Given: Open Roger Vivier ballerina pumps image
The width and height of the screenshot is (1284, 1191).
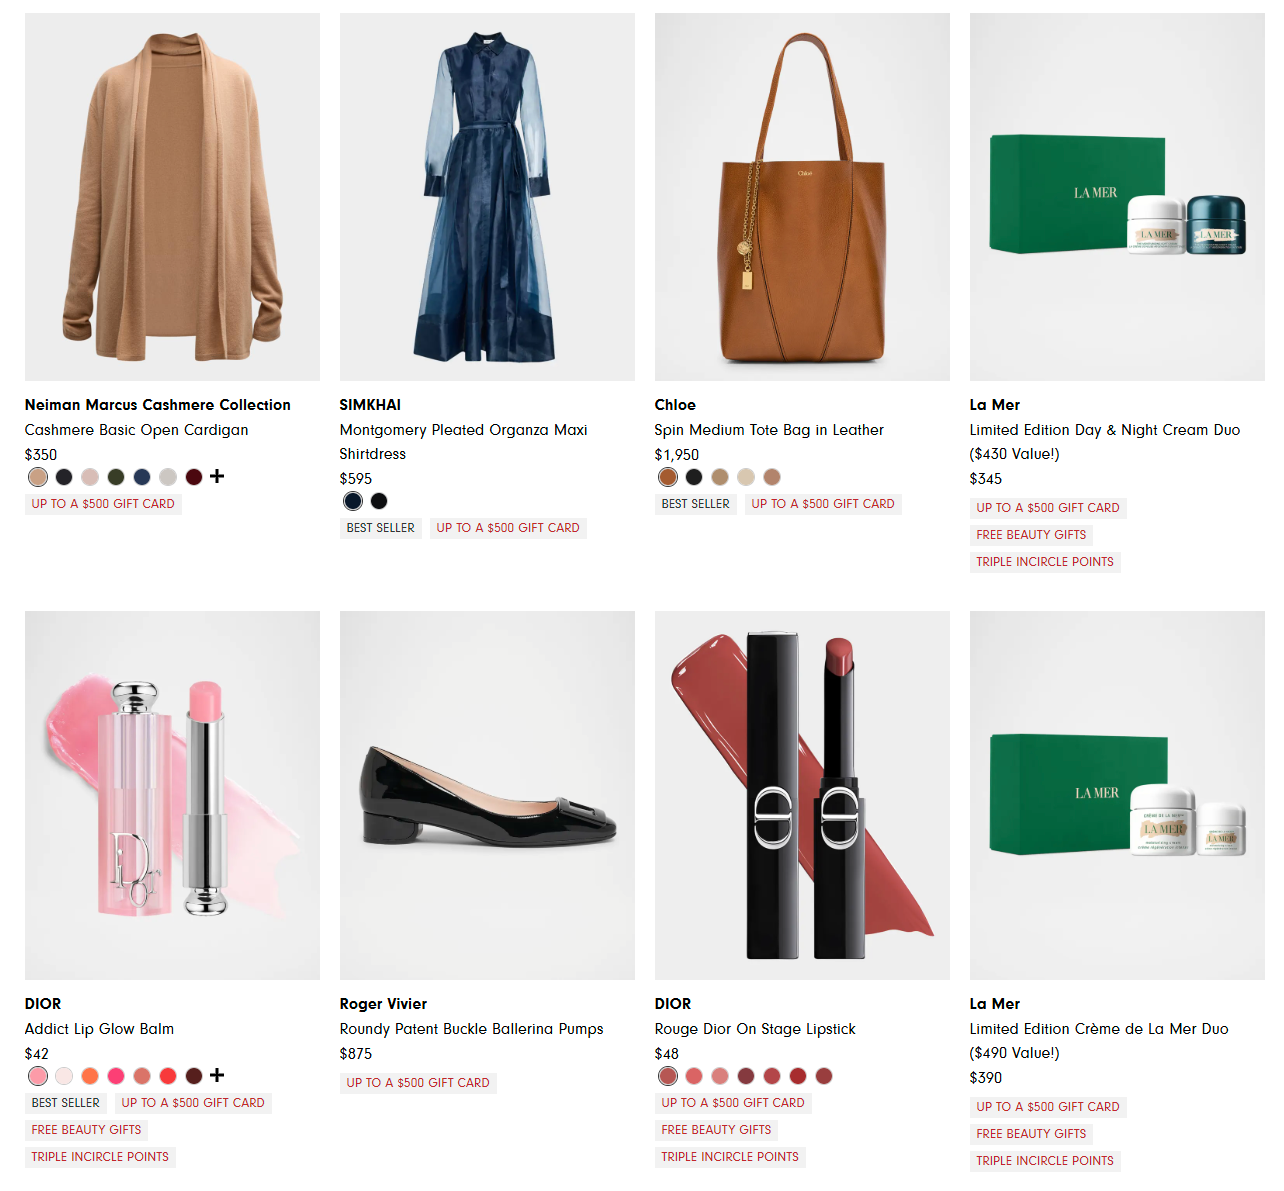Looking at the screenshot, I should pos(487,795).
